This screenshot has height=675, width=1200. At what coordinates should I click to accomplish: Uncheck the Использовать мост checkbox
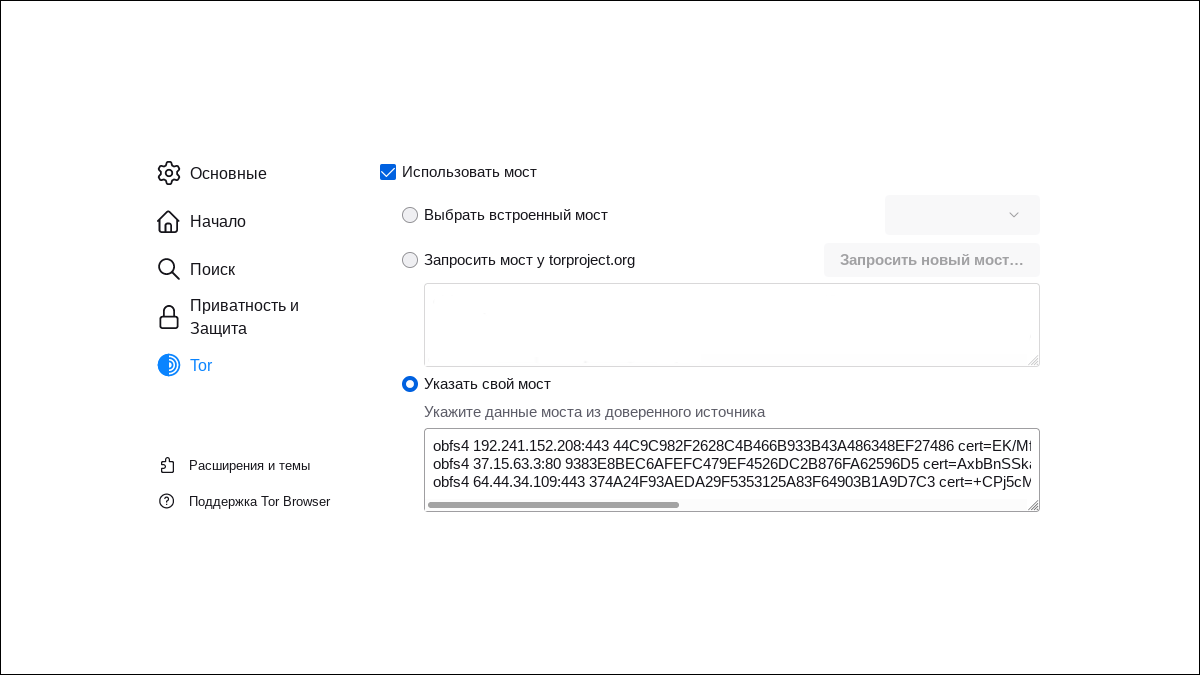point(388,172)
